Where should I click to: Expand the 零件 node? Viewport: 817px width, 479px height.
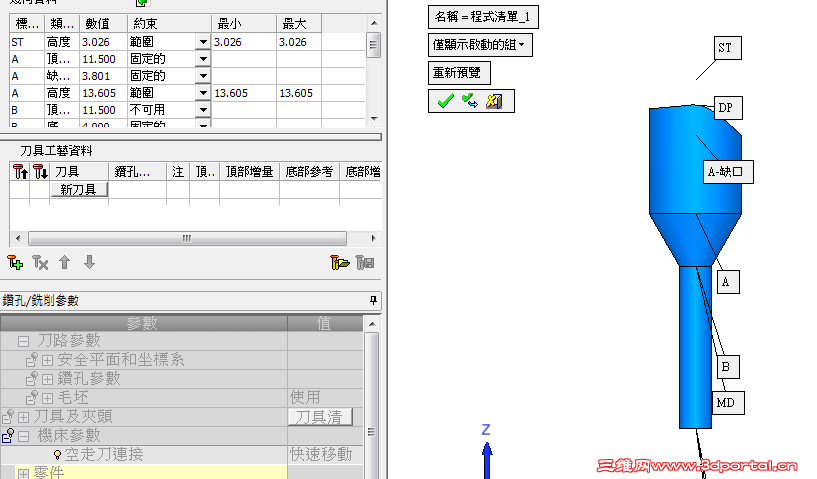[23, 473]
